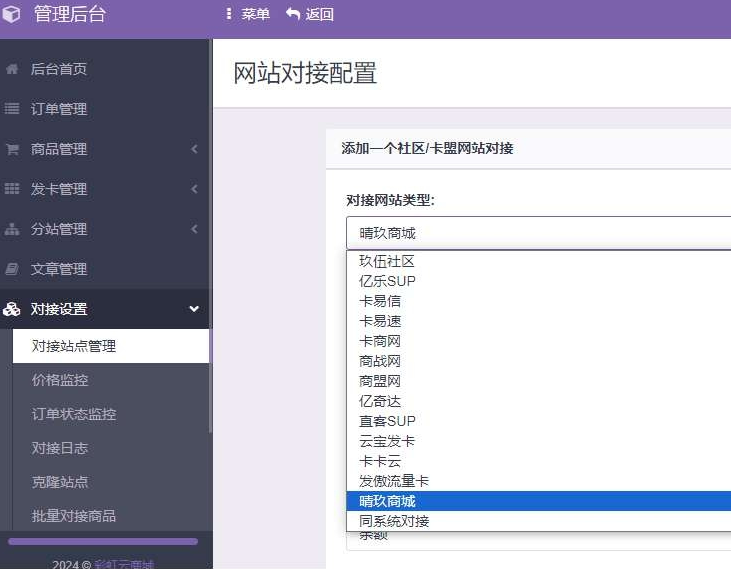Pick 云宝发卡 in the site type list
This screenshot has height=569, width=731.
click(387, 441)
